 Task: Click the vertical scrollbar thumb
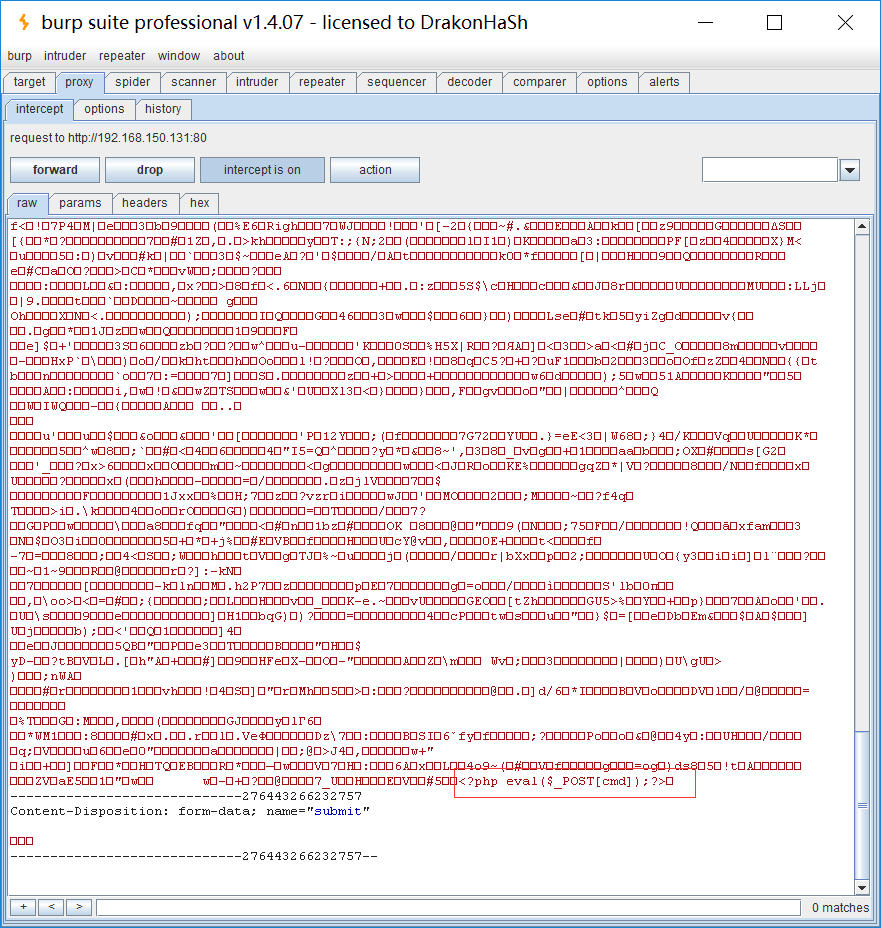862,805
